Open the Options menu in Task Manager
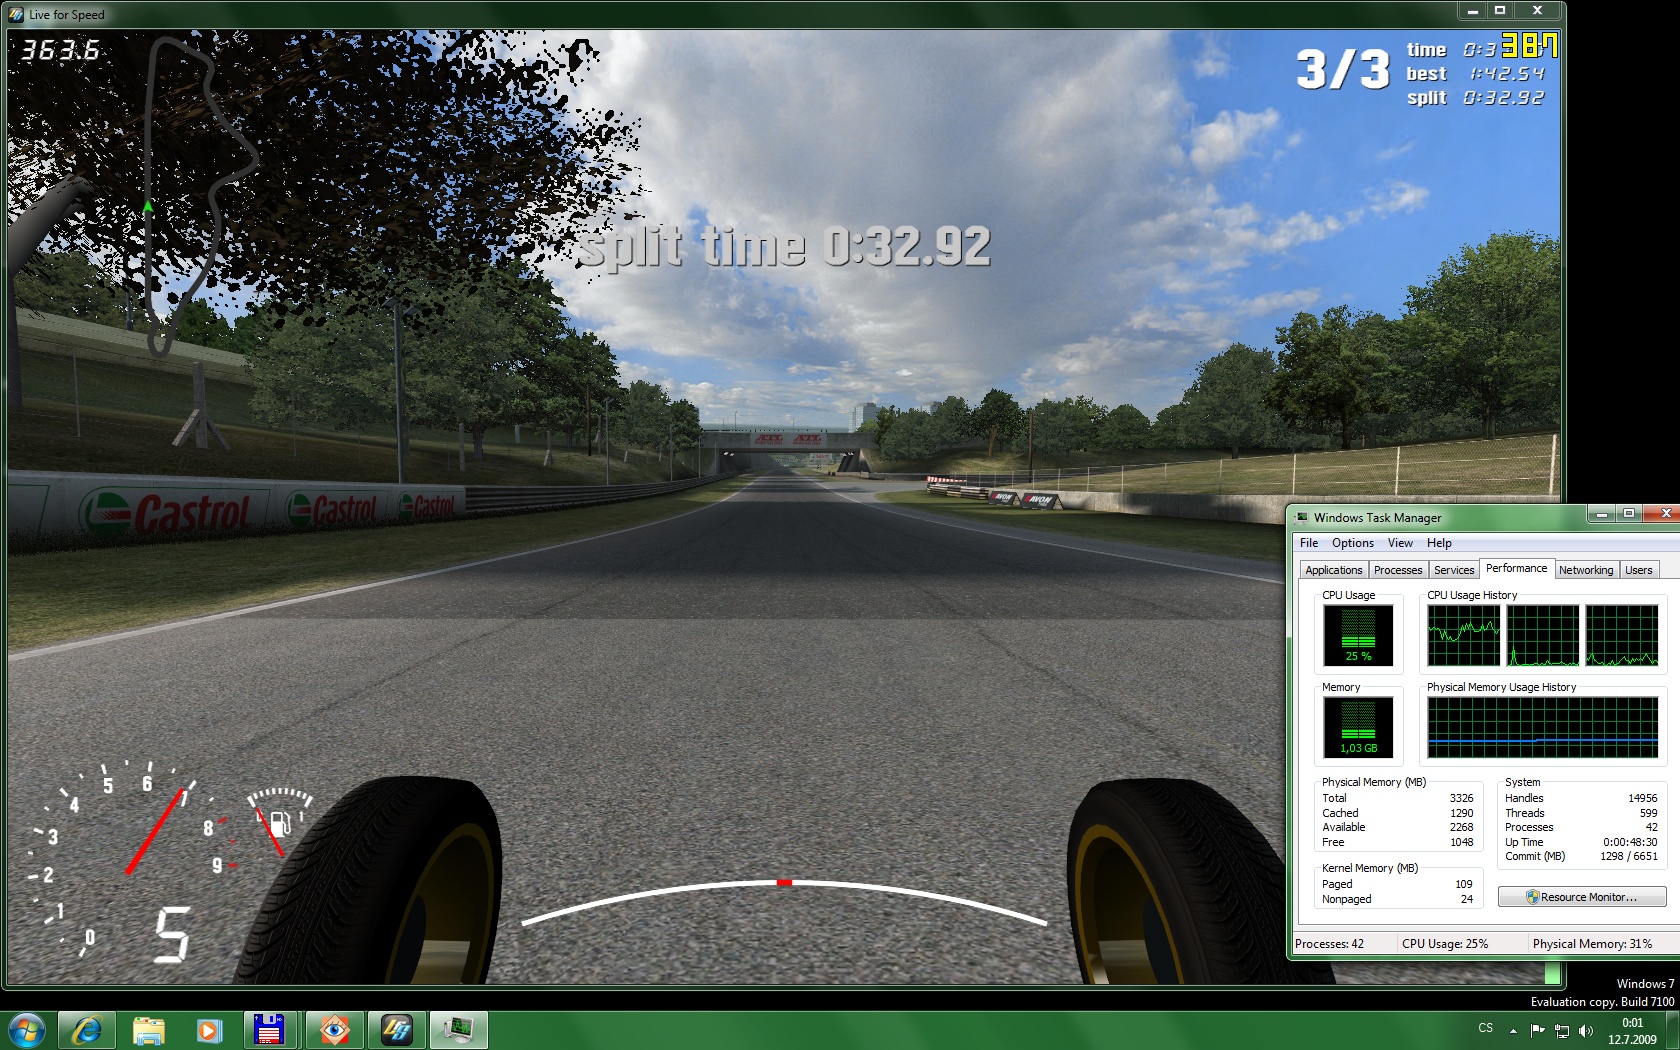The height and width of the screenshot is (1050, 1680). click(x=1353, y=543)
